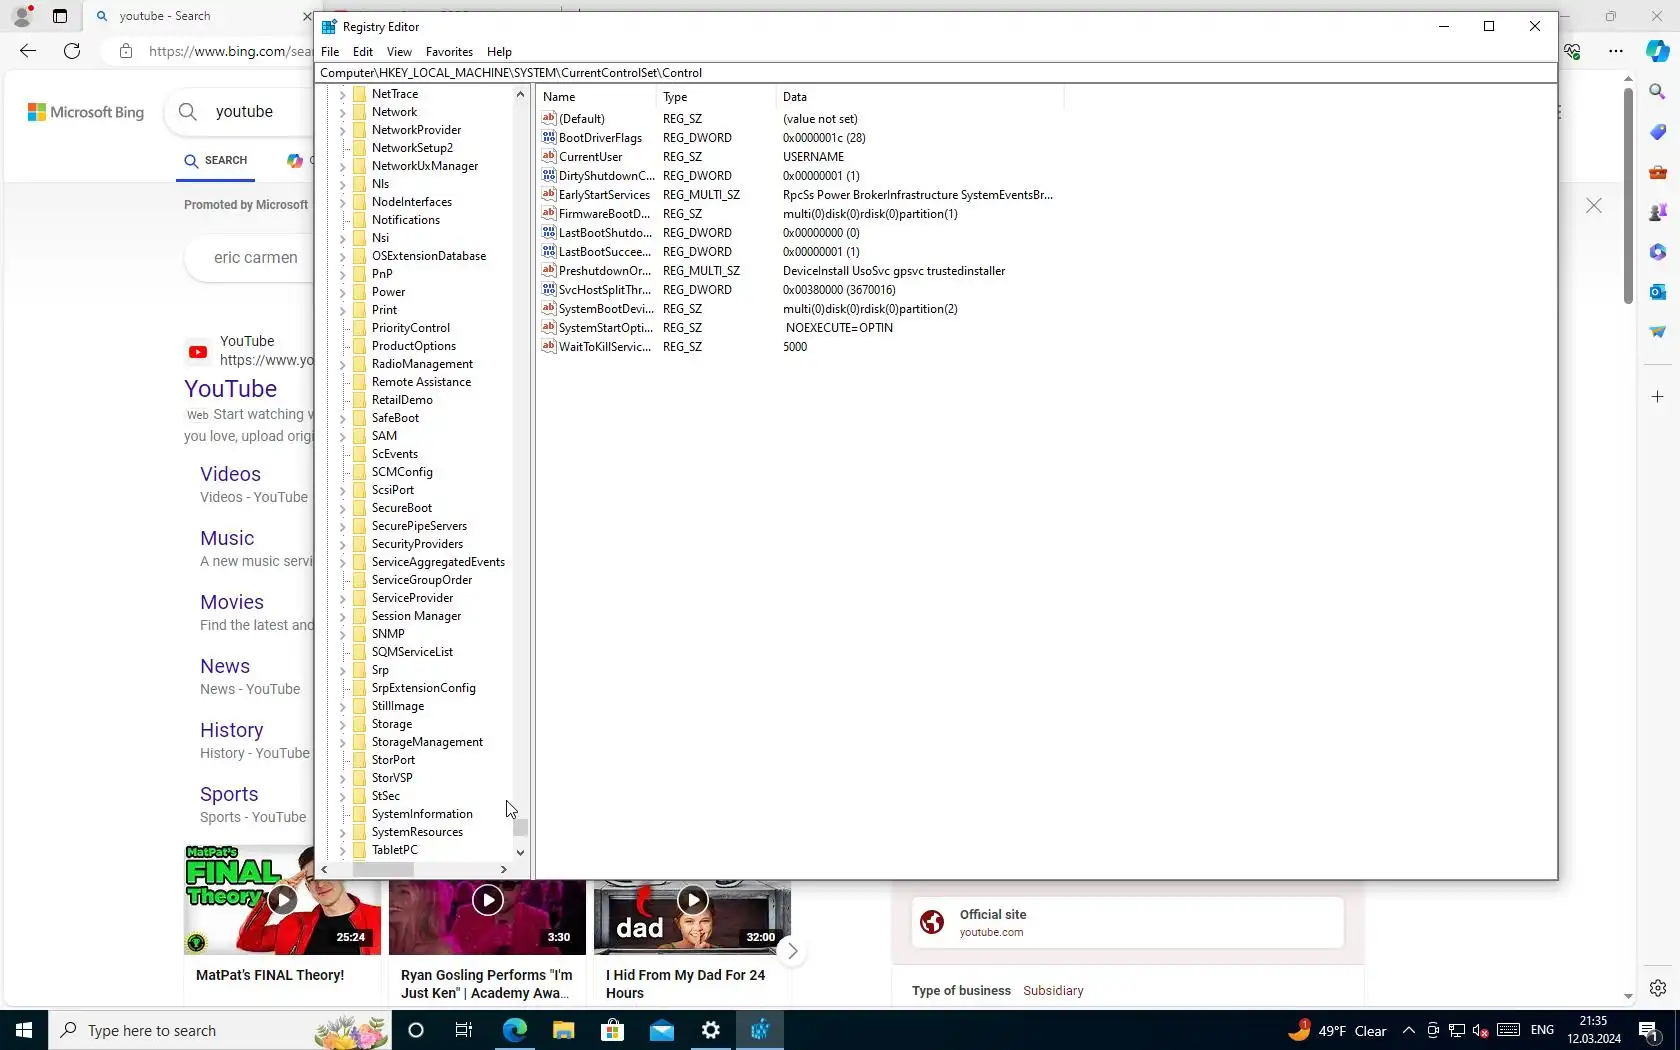Image resolution: width=1680 pixels, height=1050 pixels.
Task: Open the Edge sidebar search icon
Action: pos(1657,92)
